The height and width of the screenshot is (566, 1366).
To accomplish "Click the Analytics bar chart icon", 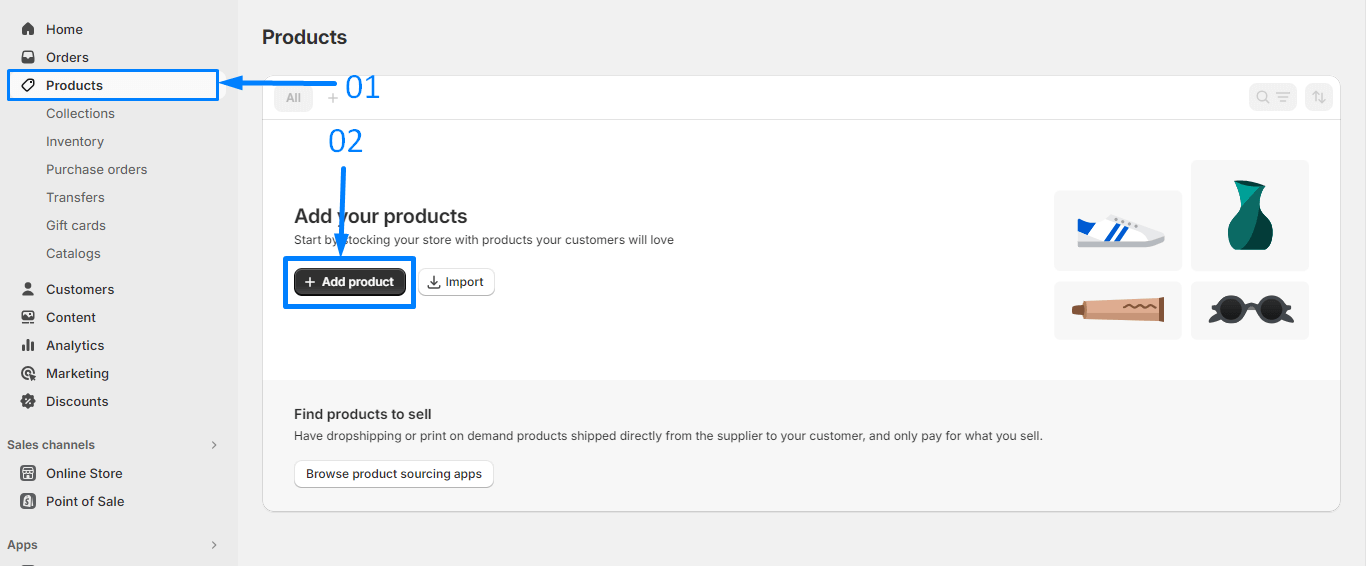I will pyautogui.click(x=28, y=345).
